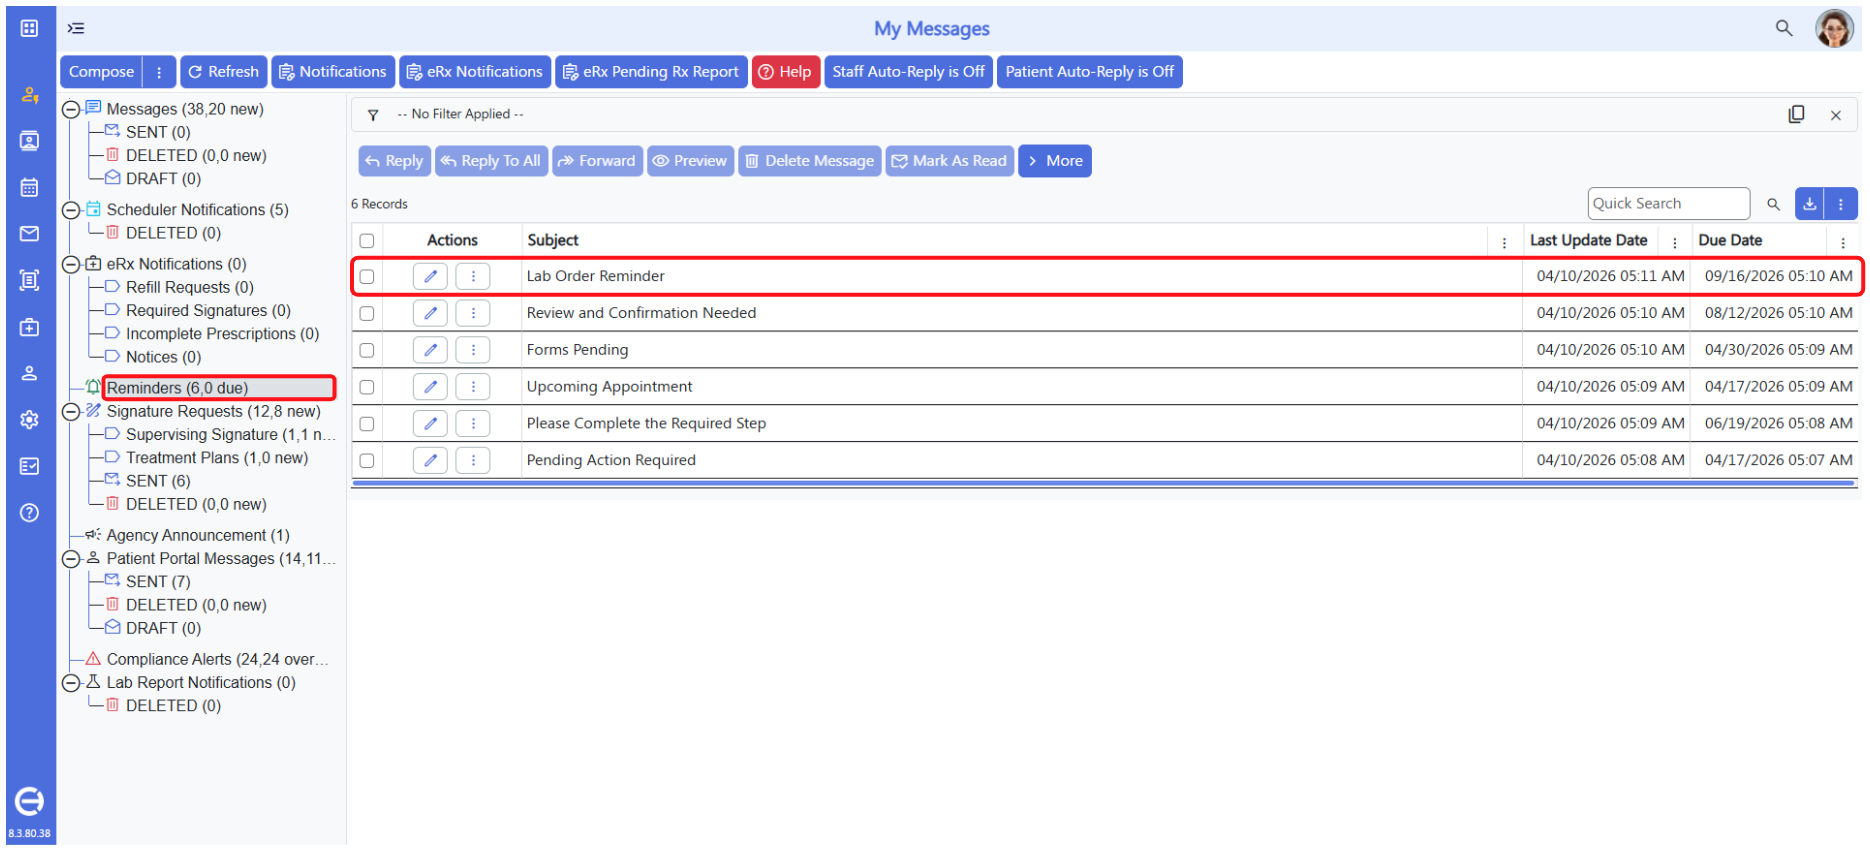Open Compliance Alerts folder

[217, 659]
